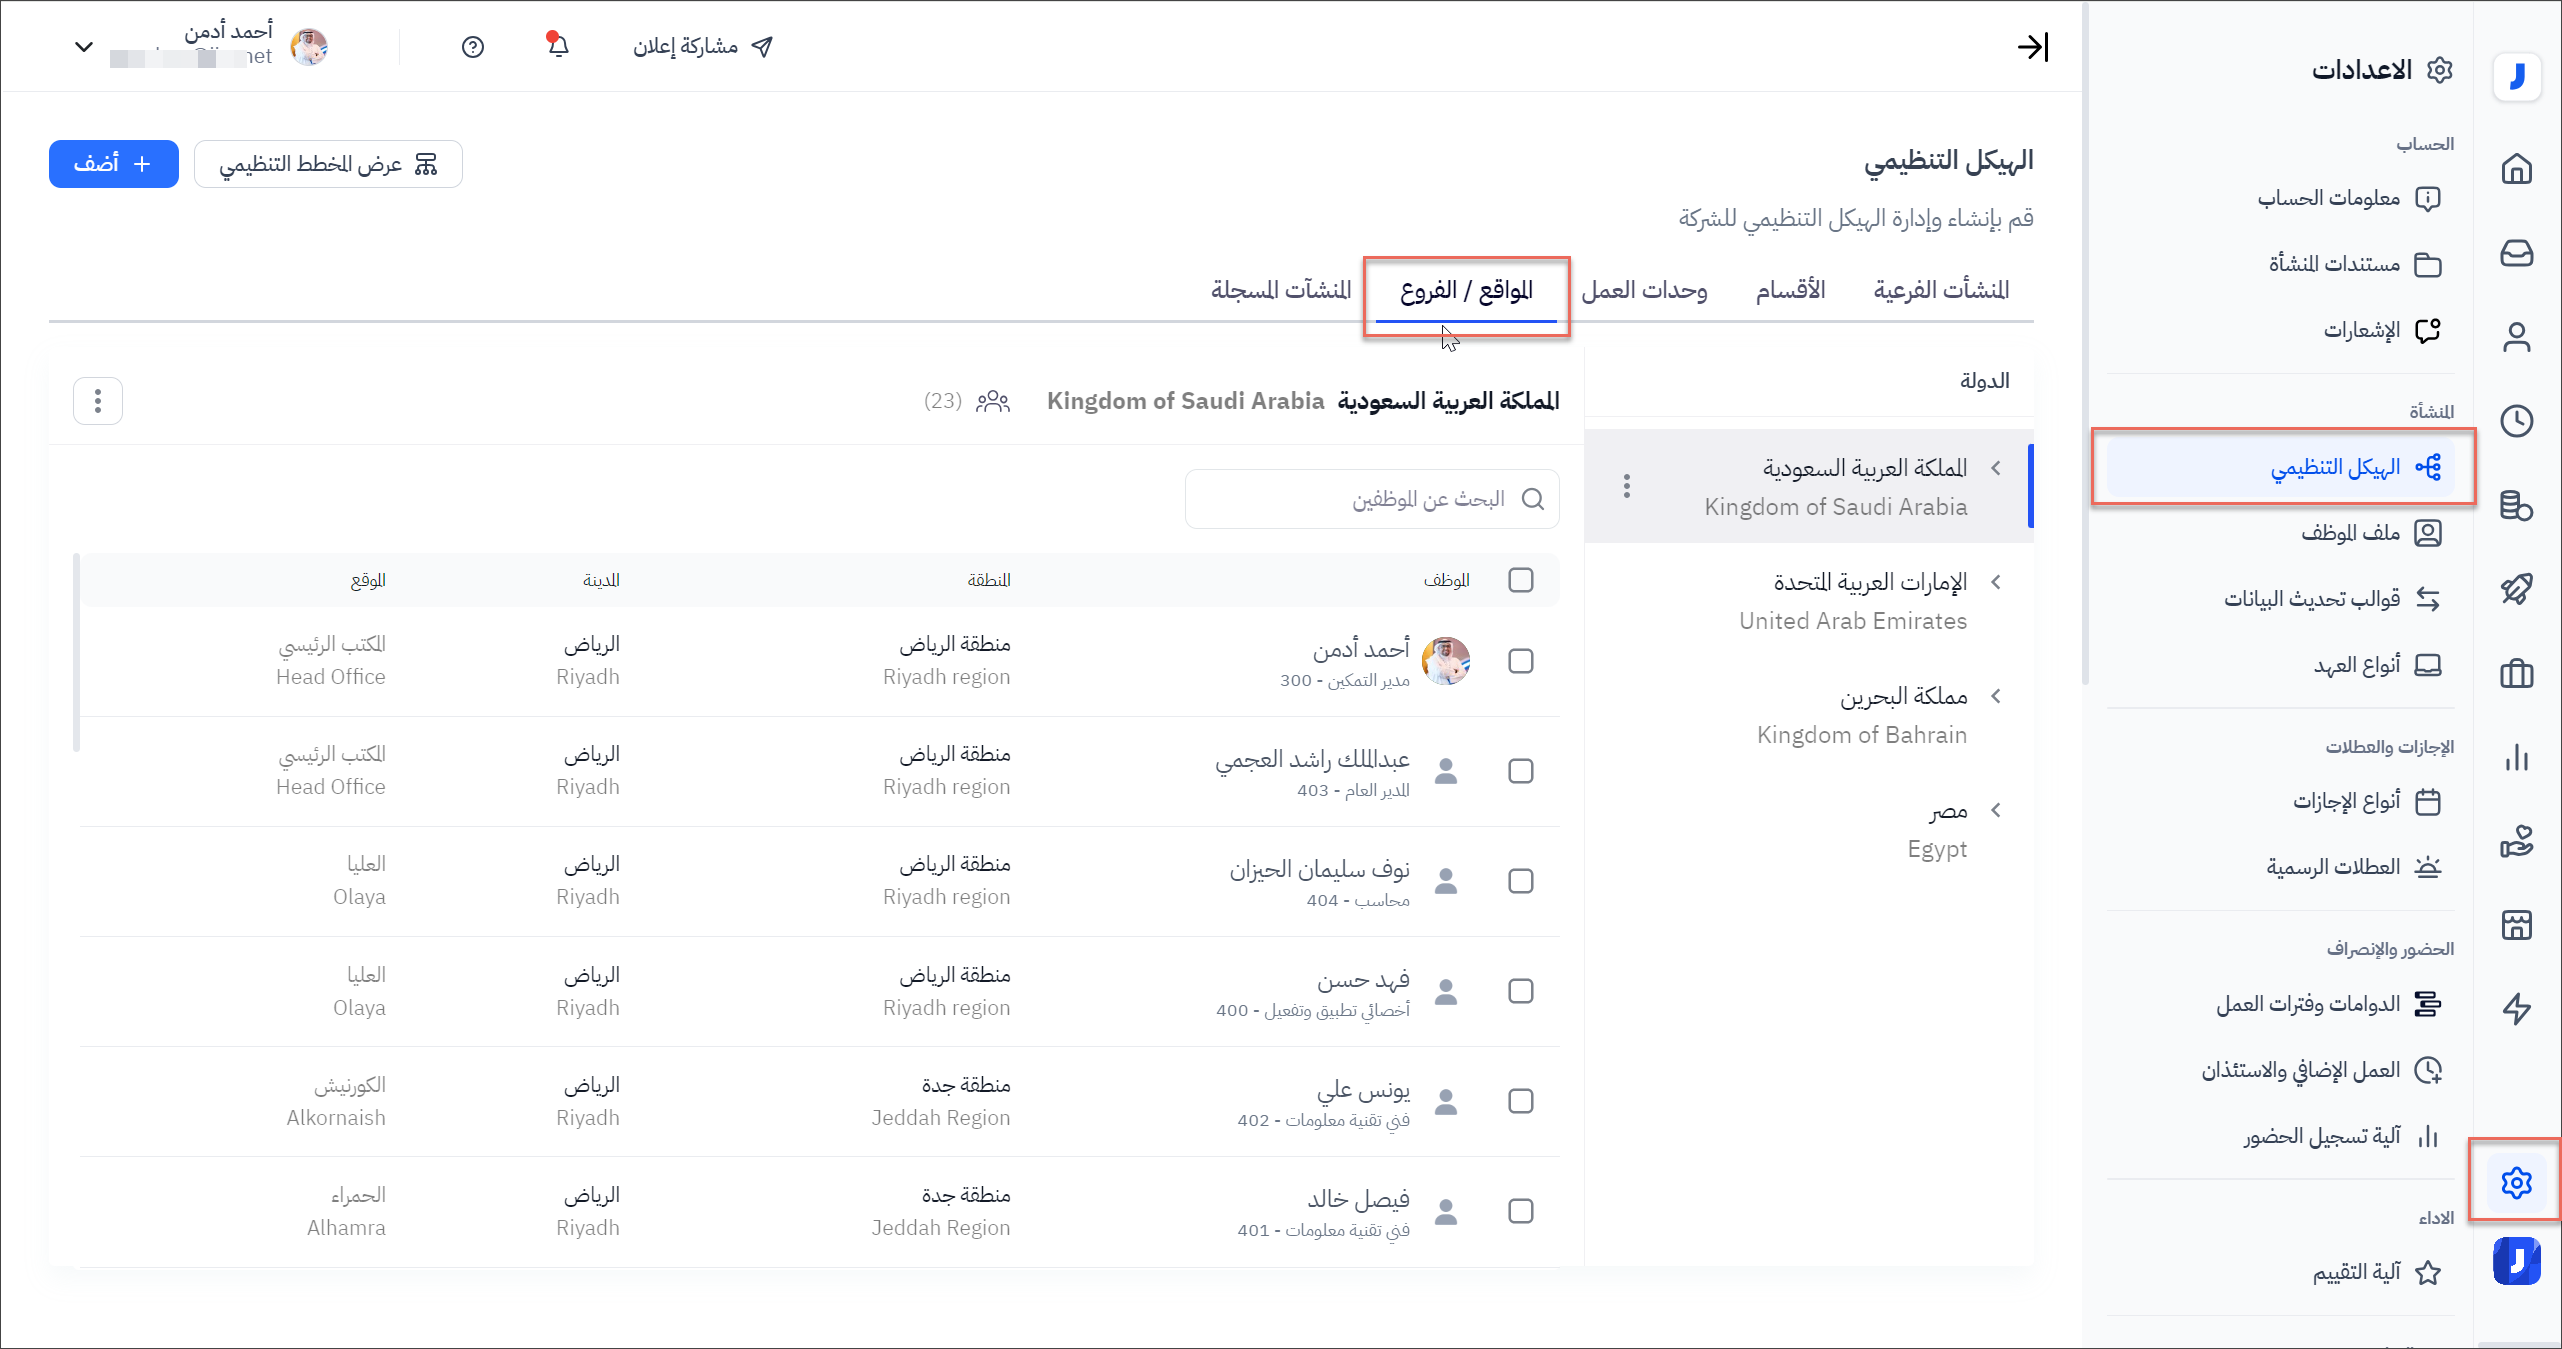Open the settings gear in rail
2562x1349 pixels.
click(x=2516, y=1183)
